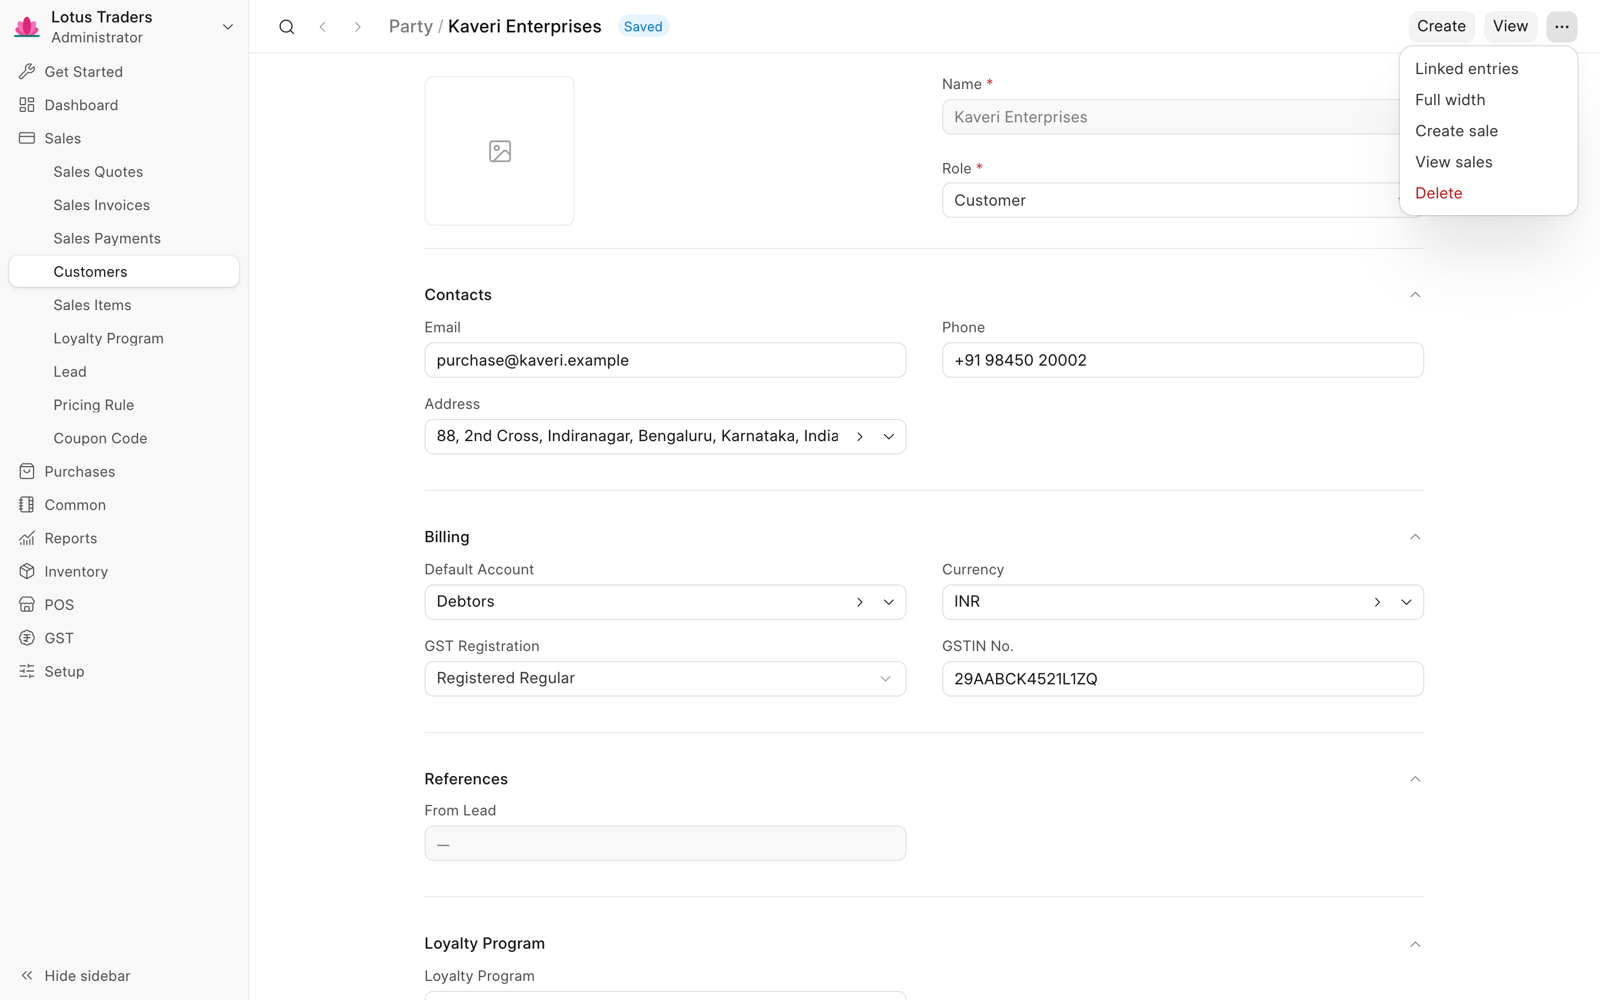Image resolution: width=1600 pixels, height=1000 pixels.
Task: Click the Get Started wrench icon
Action: pyautogui.click(x=27, y=72)
